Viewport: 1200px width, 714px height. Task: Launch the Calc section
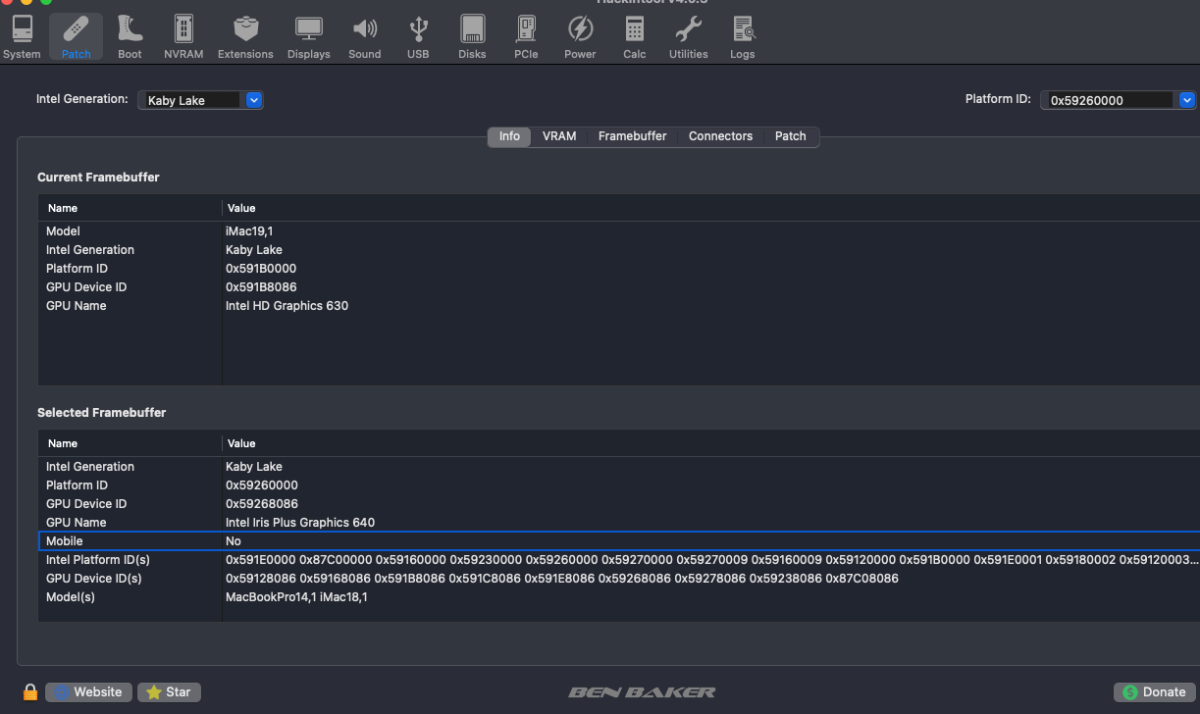(634, 37)
